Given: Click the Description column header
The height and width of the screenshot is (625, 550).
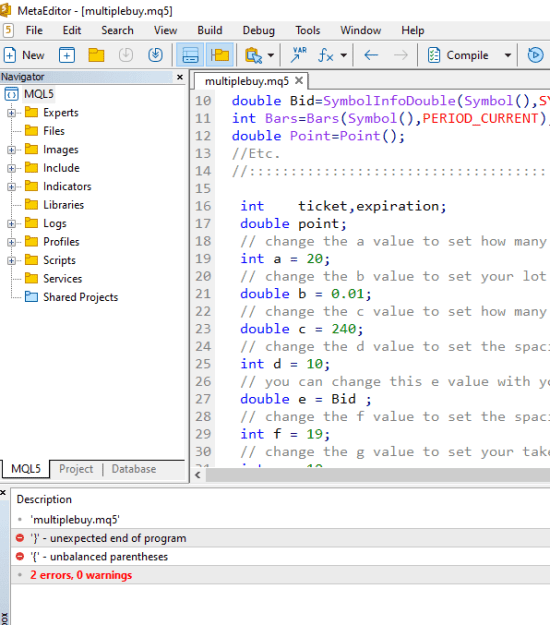Looking at the screenshot, I should [x=44, y=499].
